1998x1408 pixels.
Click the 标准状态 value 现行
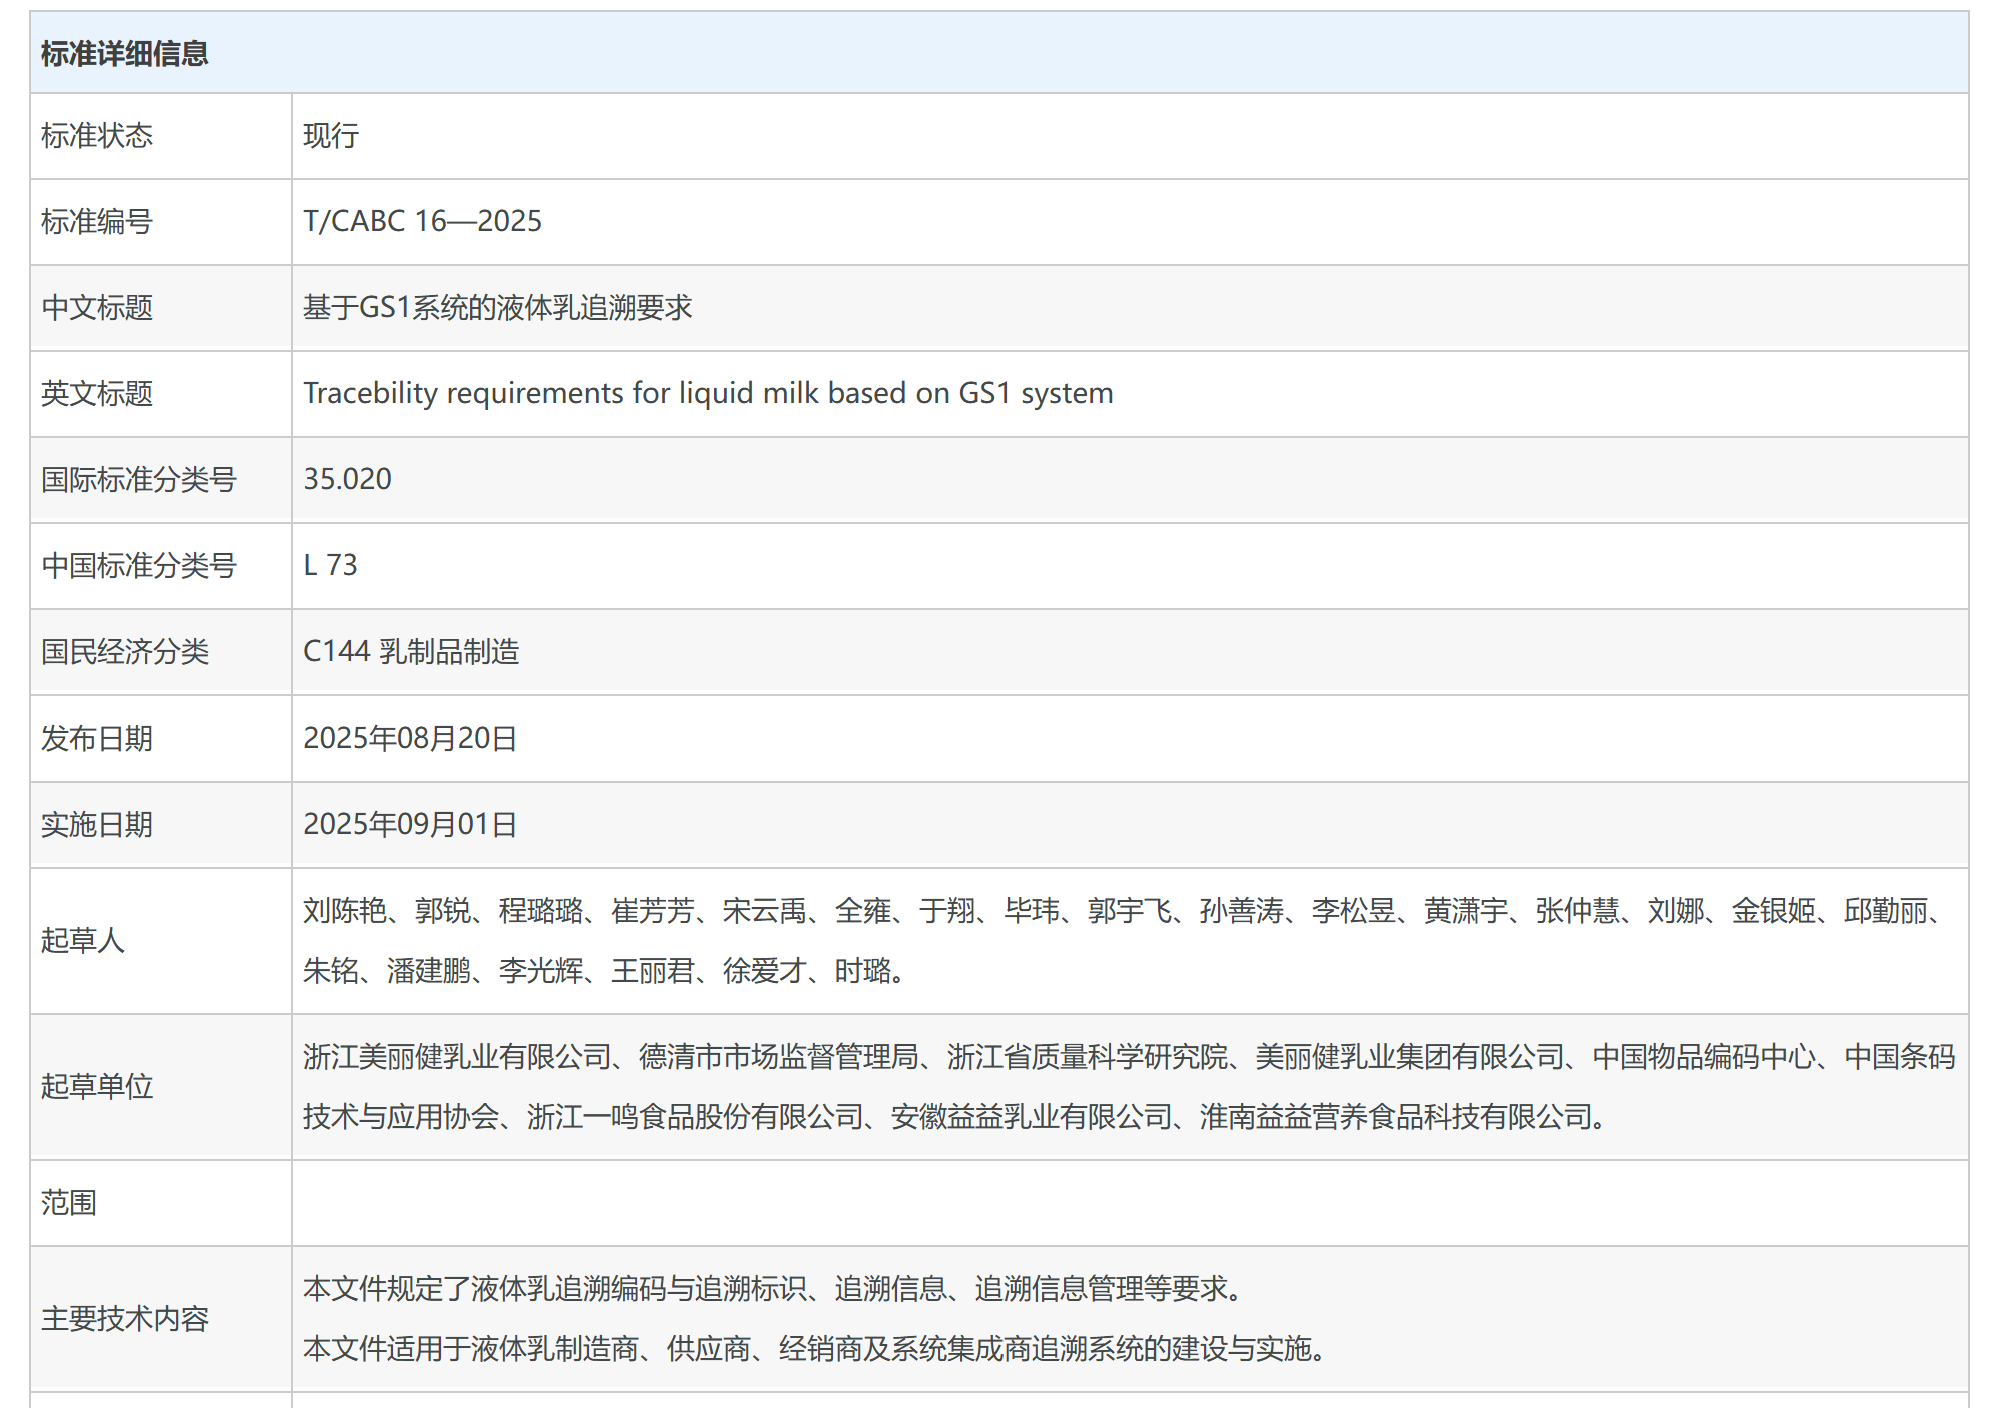coord(331,135)
